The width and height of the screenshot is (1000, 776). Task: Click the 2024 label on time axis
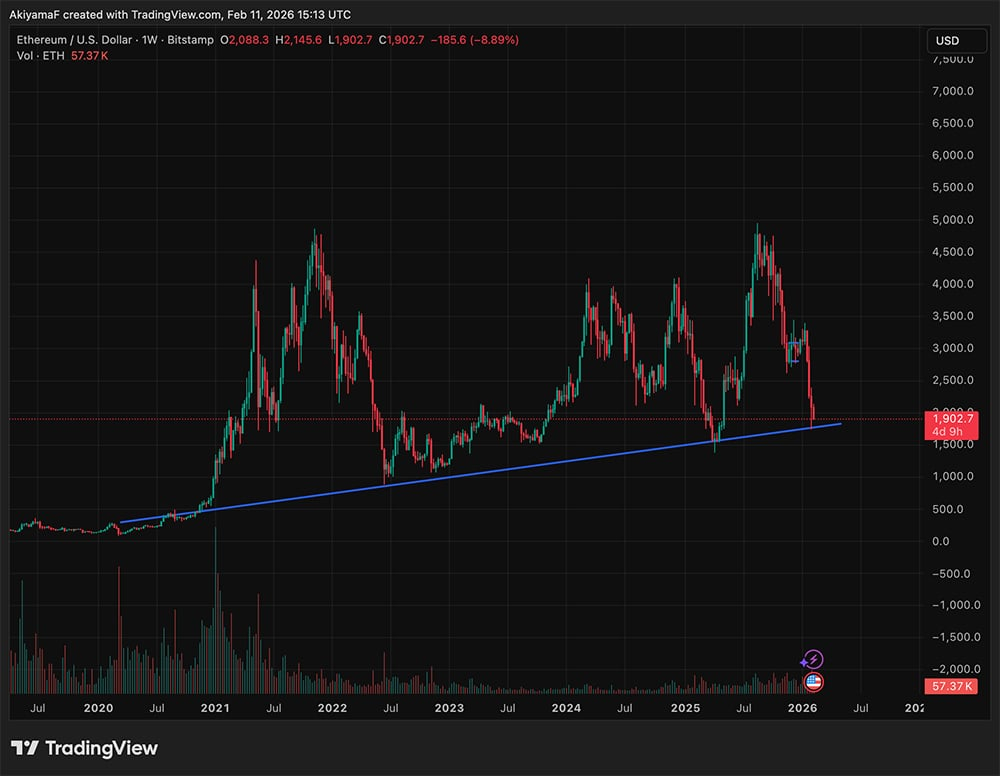tap(566, 708)
